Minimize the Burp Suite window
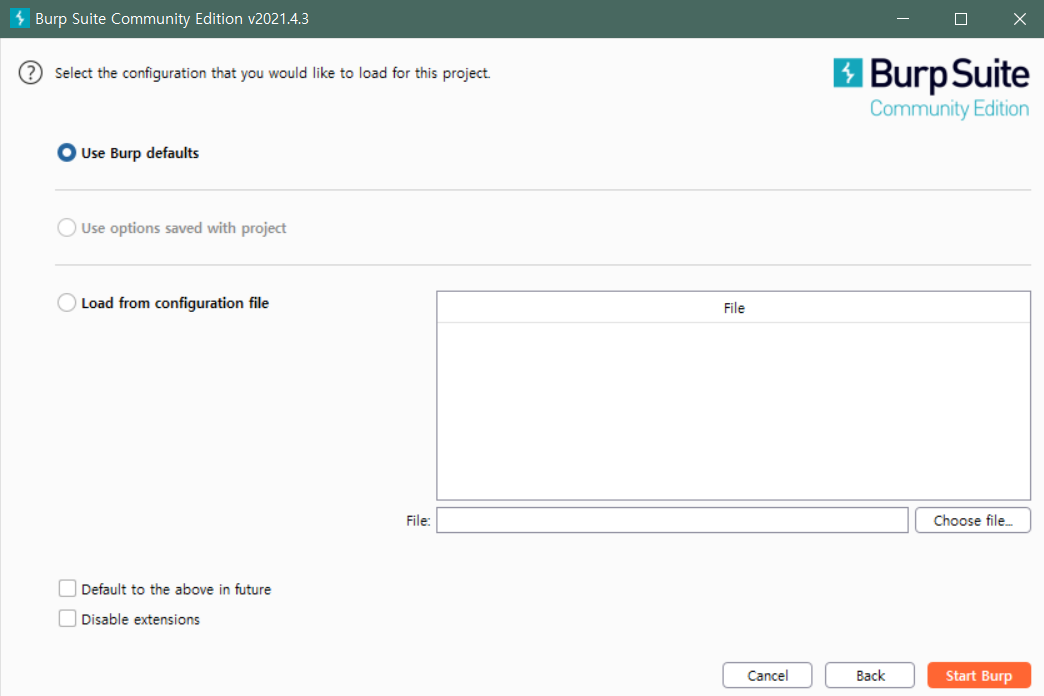The height and width of the screenshot is (696, 1044). click(x=903, y=19)
